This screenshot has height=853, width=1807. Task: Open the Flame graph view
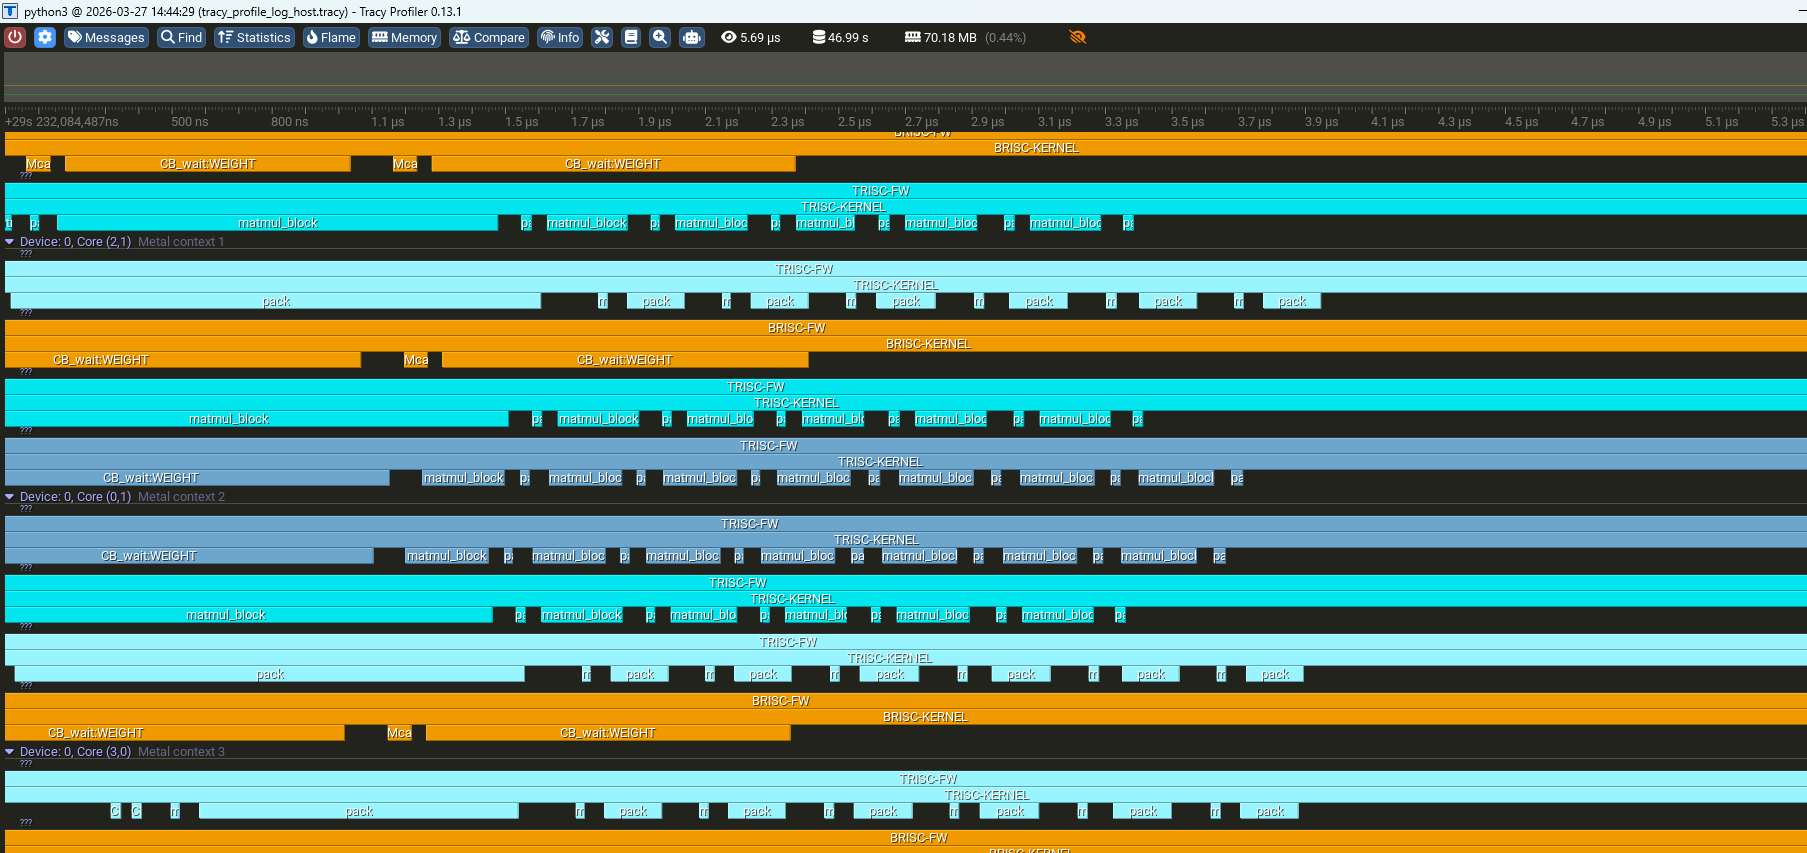pos(331,37)
